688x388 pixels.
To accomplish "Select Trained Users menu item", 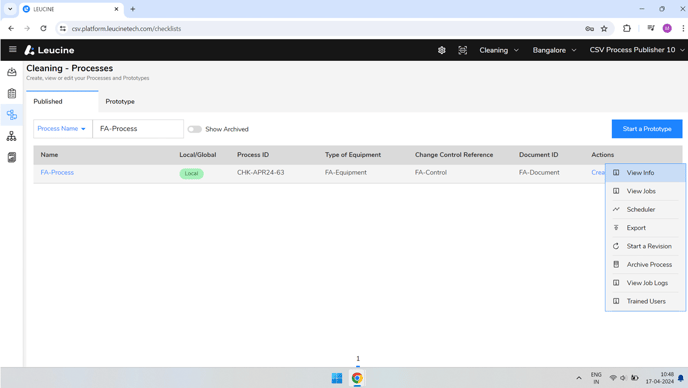I will click(x=645, y=301).
